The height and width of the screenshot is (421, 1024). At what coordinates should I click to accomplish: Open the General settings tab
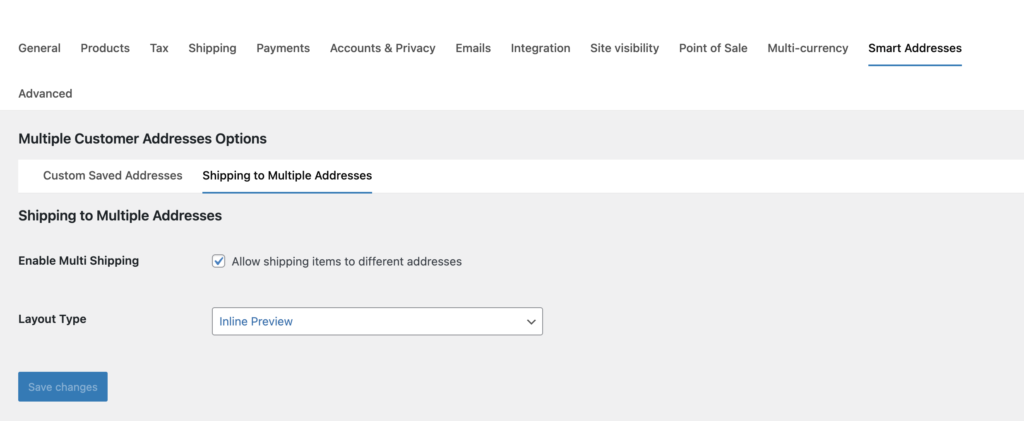coord(39,48)
